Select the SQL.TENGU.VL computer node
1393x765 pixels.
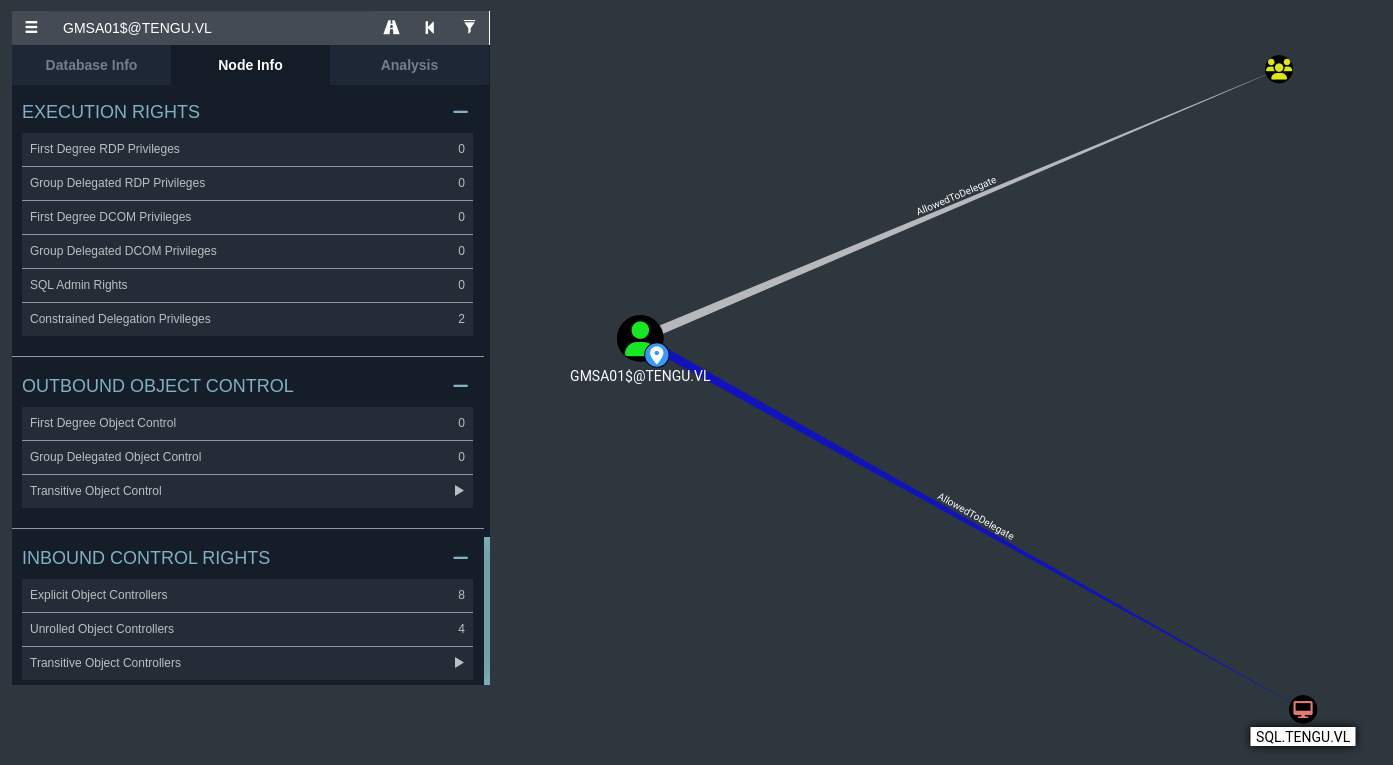pyautogui.click(x=1302, y=709)
